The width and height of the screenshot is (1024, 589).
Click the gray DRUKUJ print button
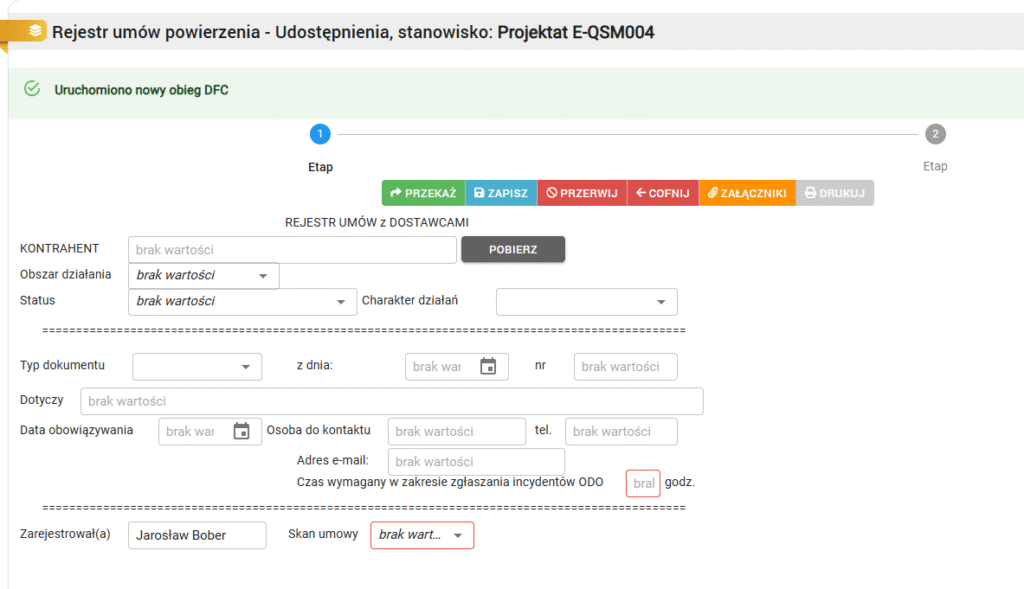pyautogui.click(x=834, y=193)
